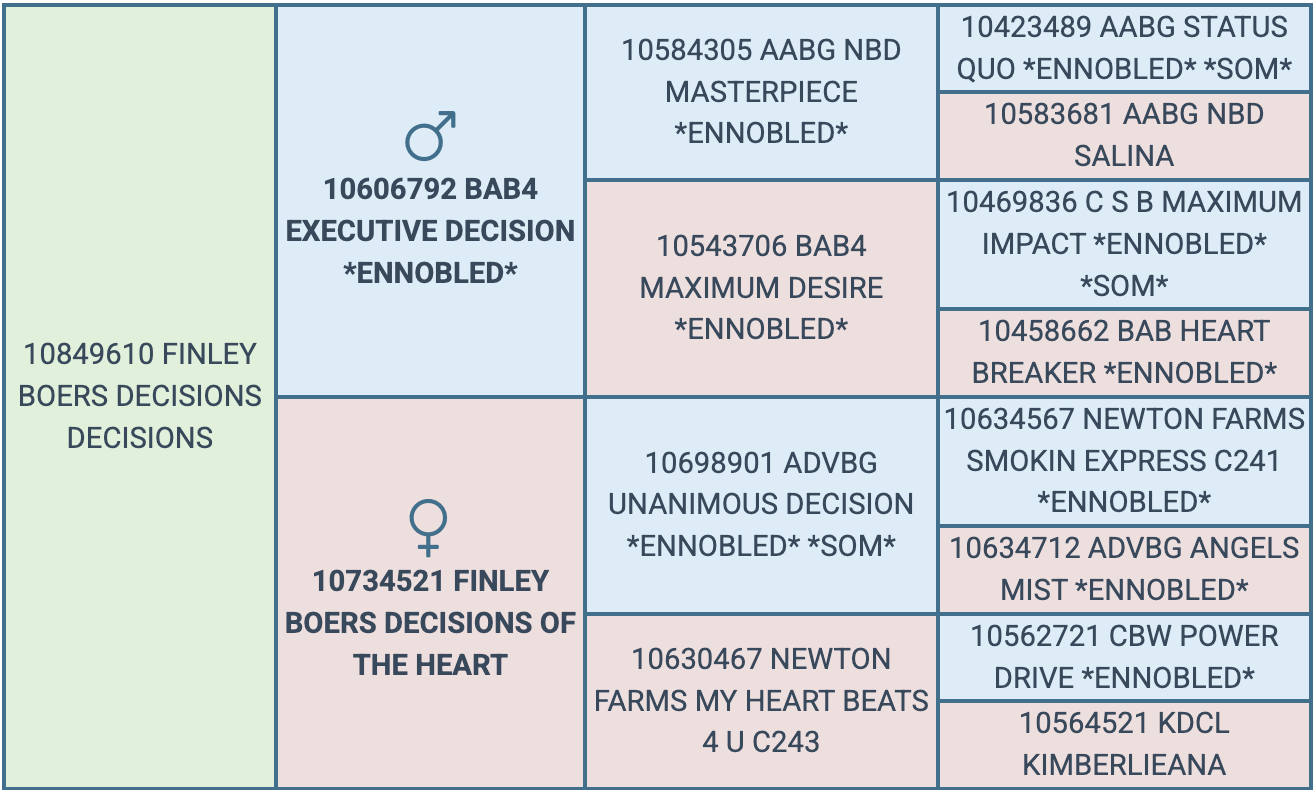Click the *ENNOBLED* label under Executive Decision
The height and width of the screenshot is (790, 1314).
click(430, 273)
